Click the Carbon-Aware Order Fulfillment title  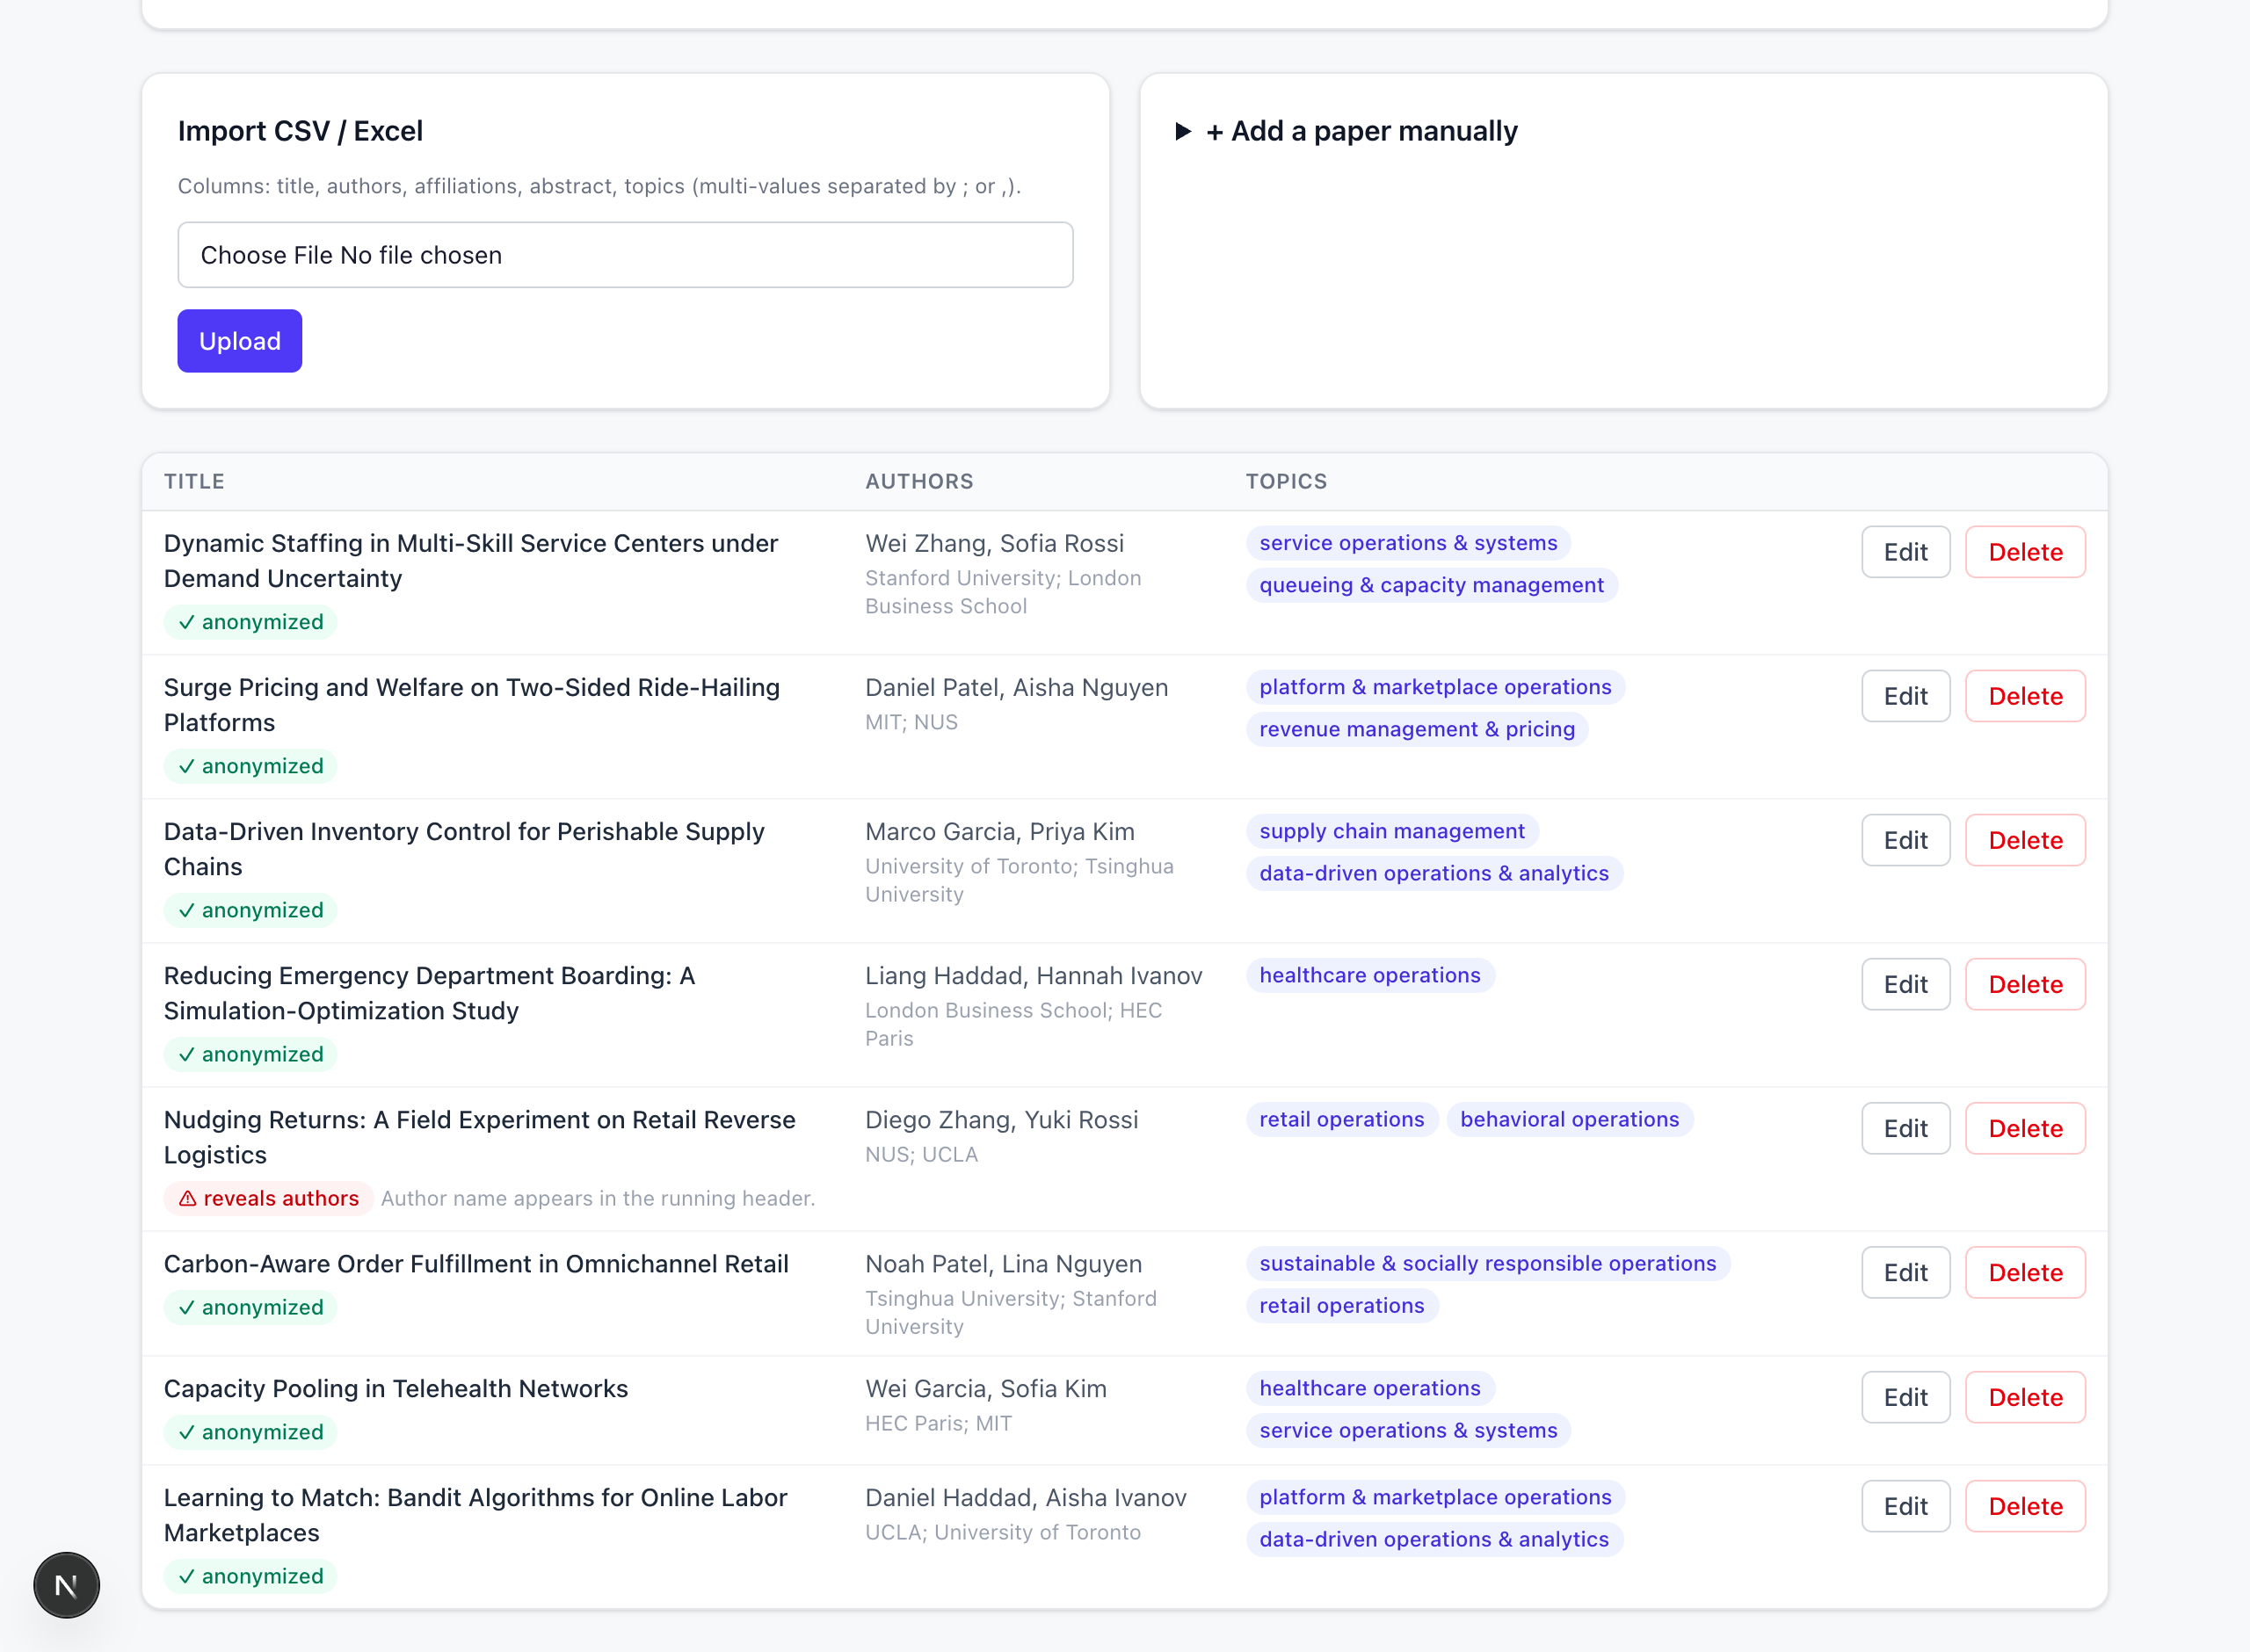pos(476,1264)
